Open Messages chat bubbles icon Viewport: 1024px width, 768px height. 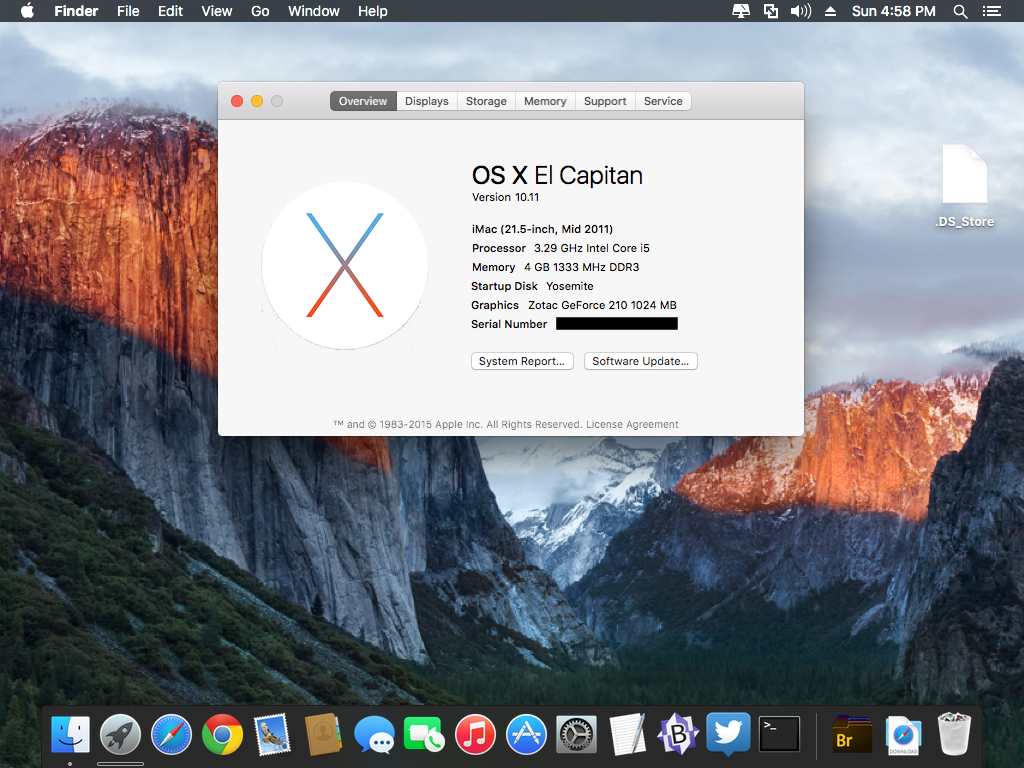(x=374, y=736)
